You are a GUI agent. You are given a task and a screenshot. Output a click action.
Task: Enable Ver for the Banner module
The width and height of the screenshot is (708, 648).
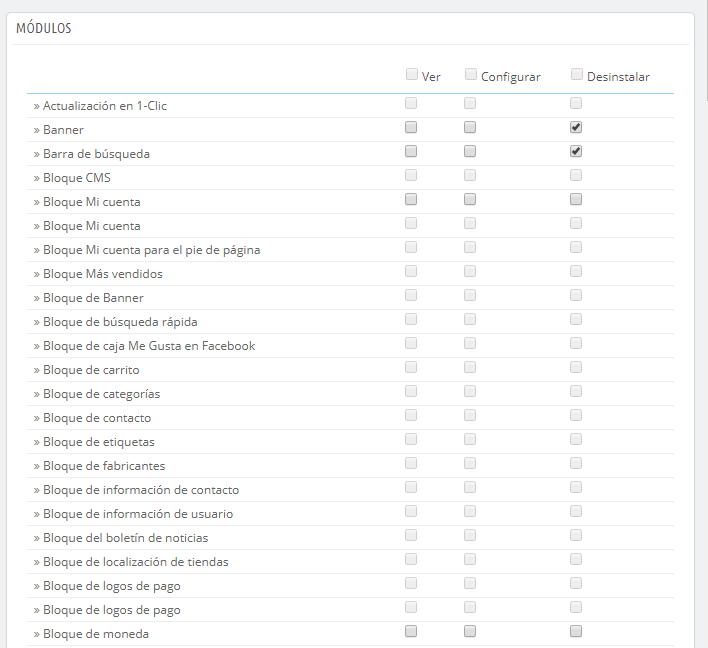click(411, 128)
